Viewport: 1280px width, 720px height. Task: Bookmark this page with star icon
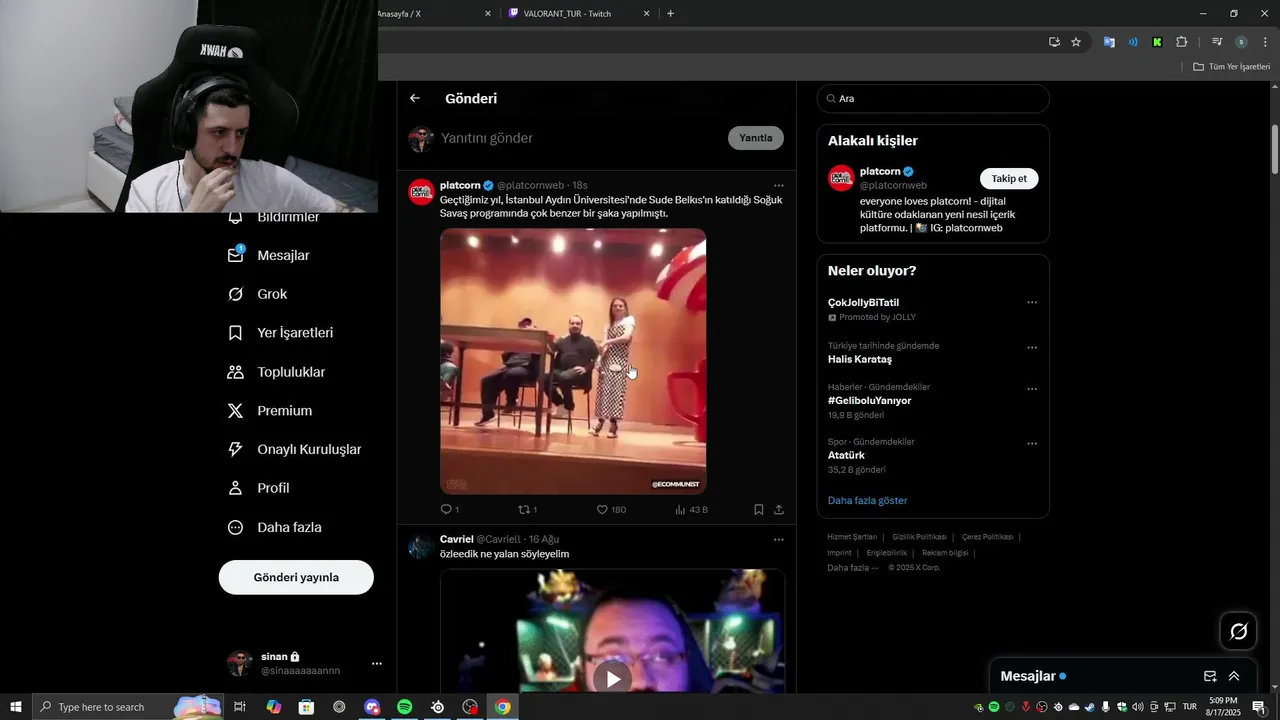click(1076, 42)
